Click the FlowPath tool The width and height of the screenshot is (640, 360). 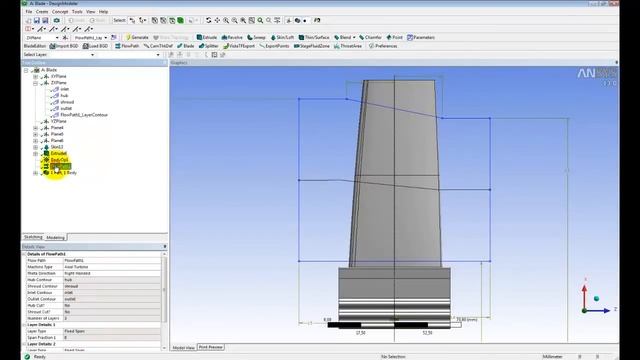click(127, 46)
